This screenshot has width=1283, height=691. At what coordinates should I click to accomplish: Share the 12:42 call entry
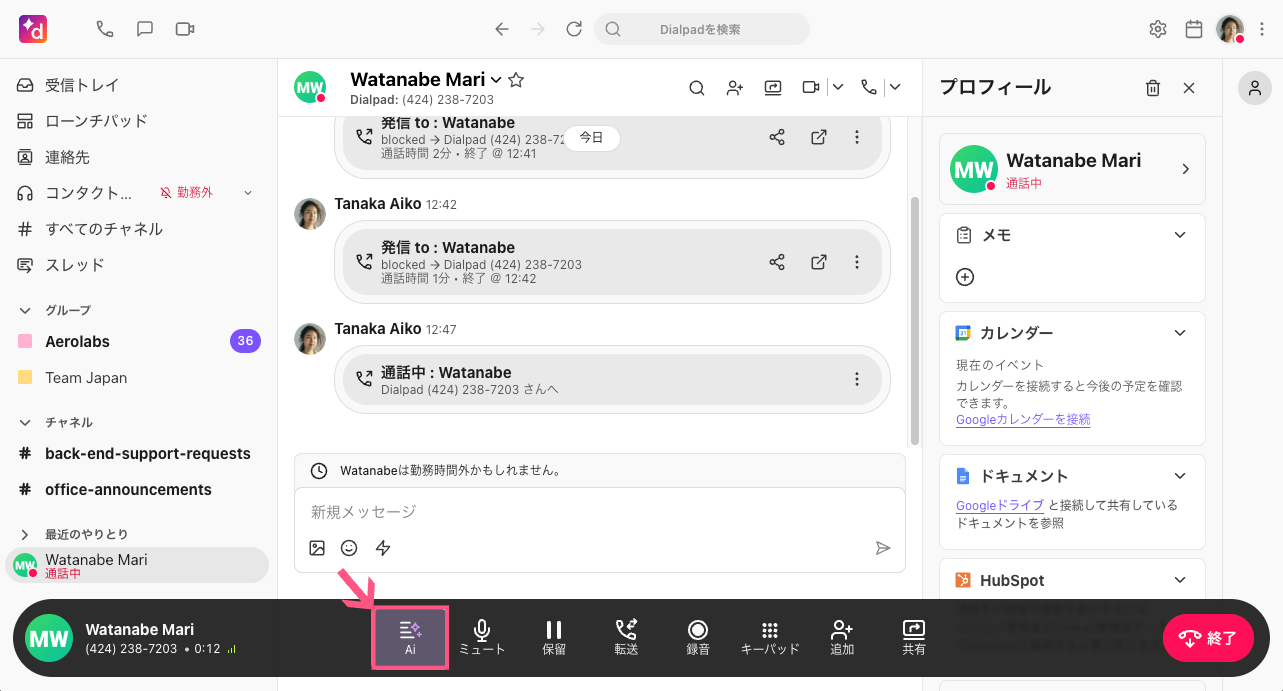tap(777, 262)
